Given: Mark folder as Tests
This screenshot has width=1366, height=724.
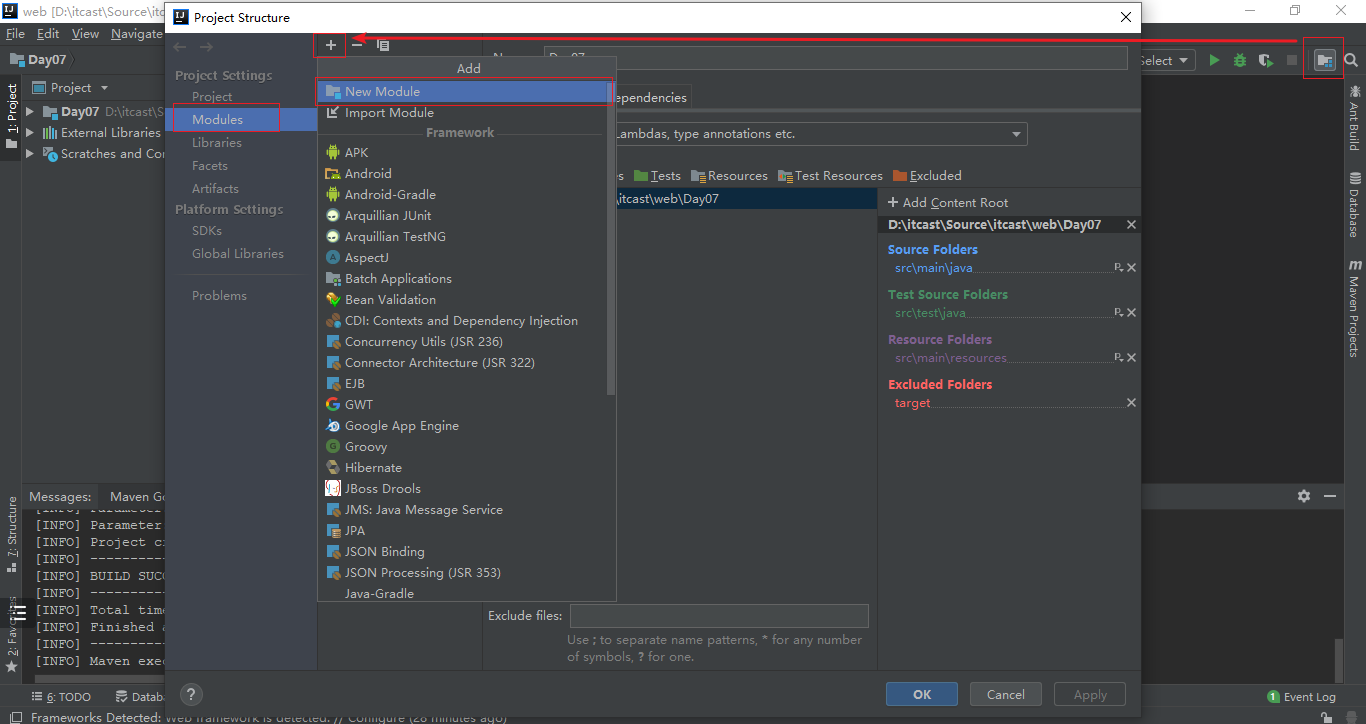Looking at the screenshot, I should pyautogui.click(x=657, y=176).
